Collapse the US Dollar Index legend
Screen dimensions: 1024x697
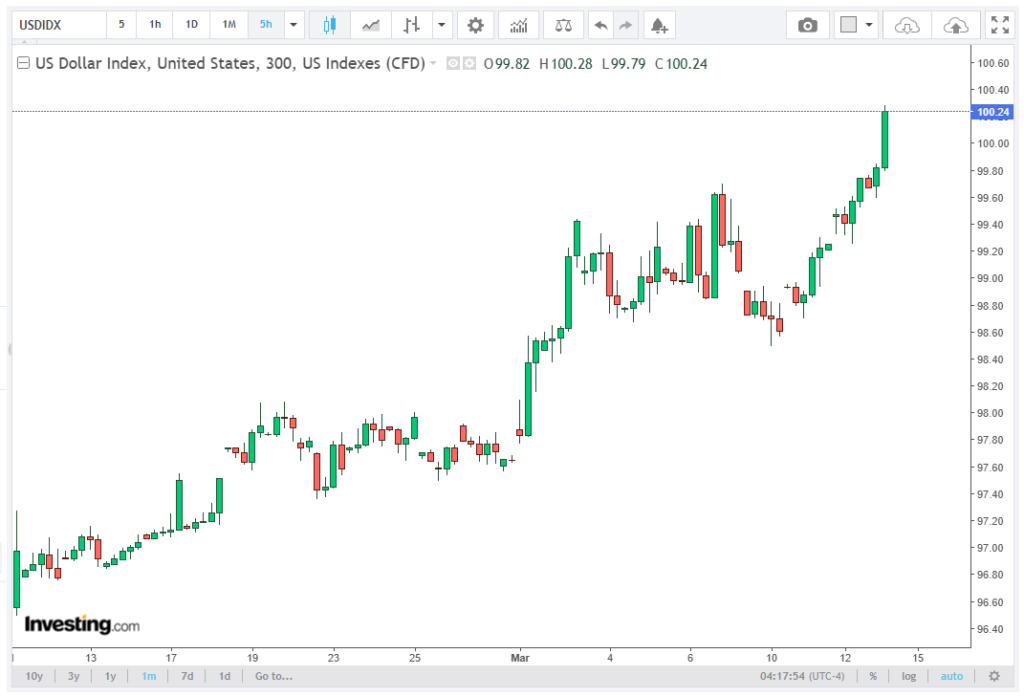[x=25, y=64]
